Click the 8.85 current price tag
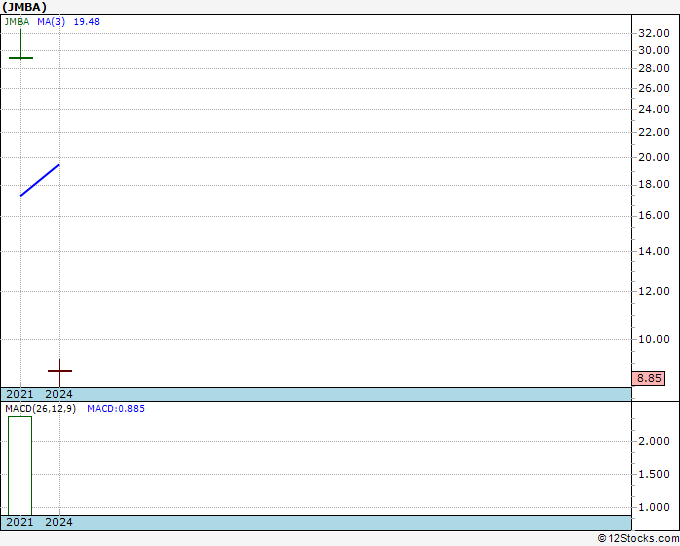This screenshot has width=680, height=546. click(648, 378)
